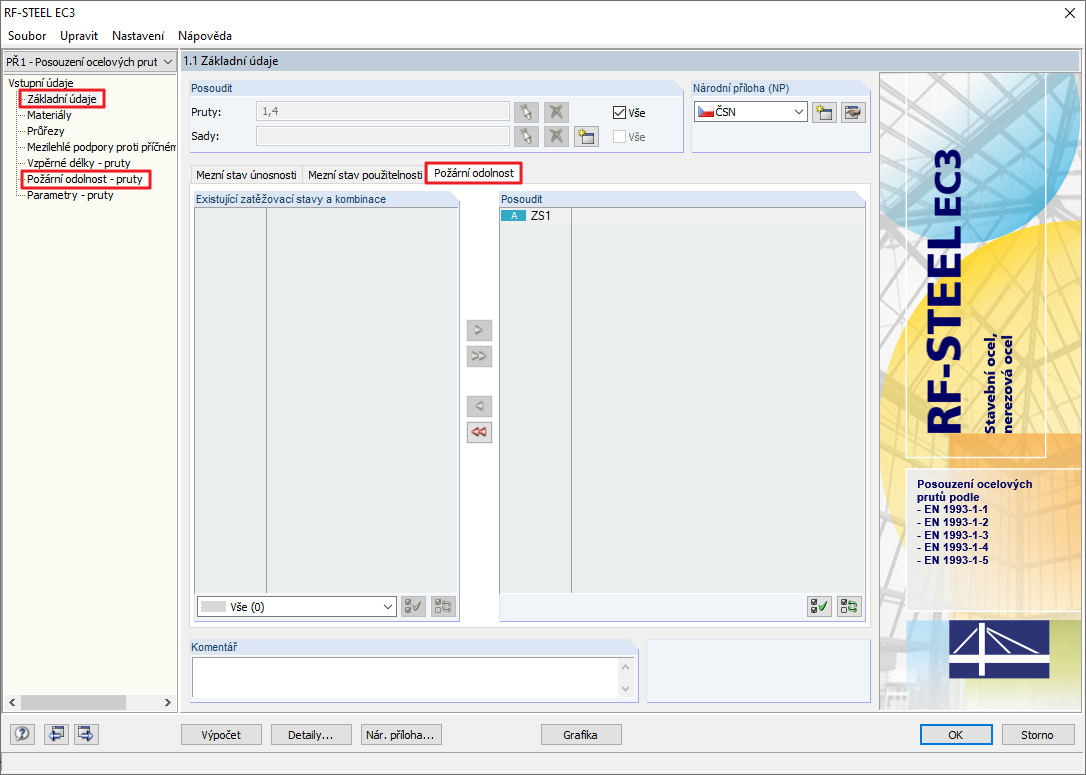Pick member sets graphically for Sady
The height and width of the screenshot is (775, 1086).
(x=526, y=136)
